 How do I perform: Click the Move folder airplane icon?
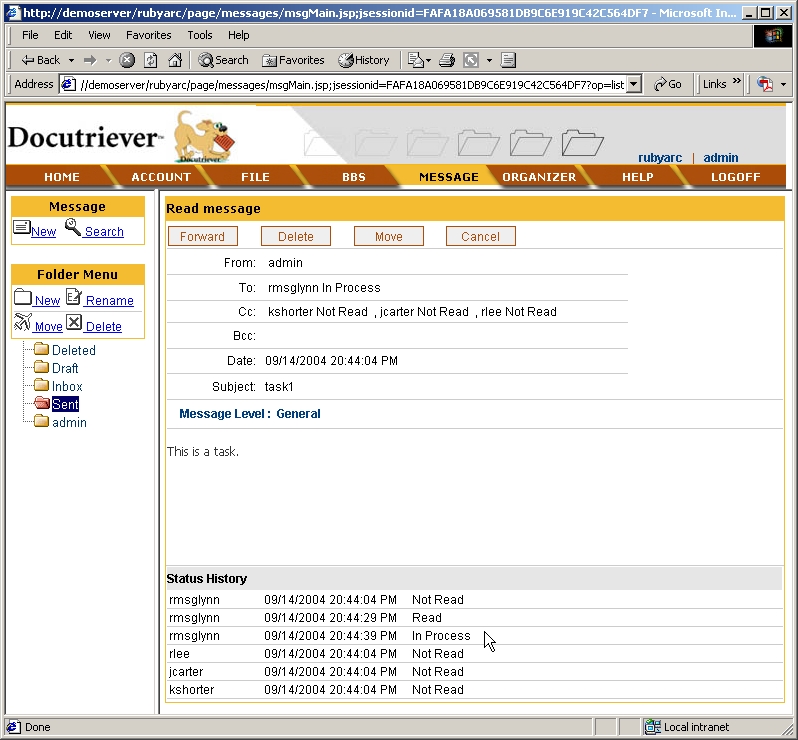23,323
